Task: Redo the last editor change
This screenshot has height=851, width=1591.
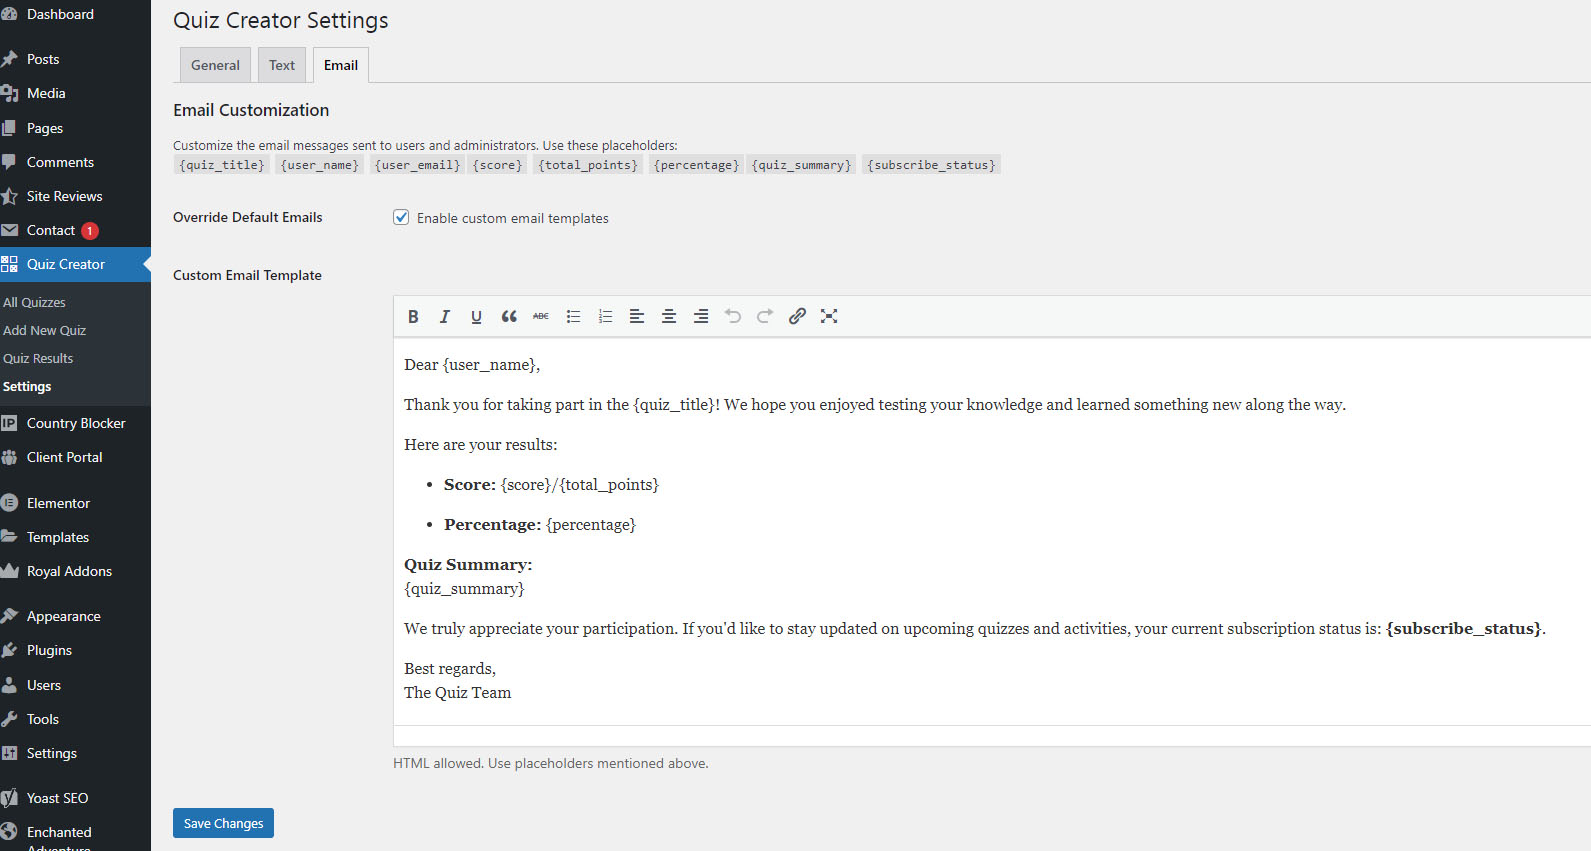Action: point(765,316)
